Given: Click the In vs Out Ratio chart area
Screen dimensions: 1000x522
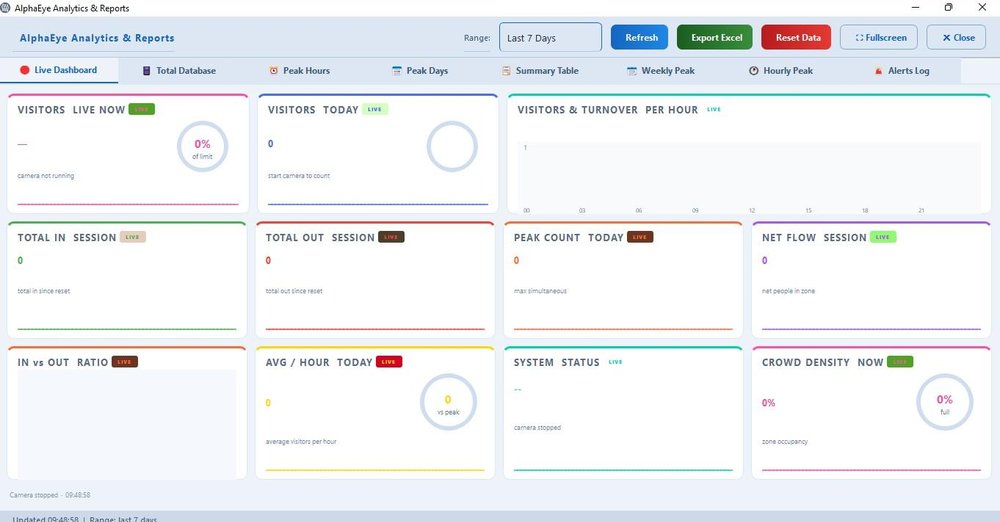Looking at the screenshot, I should [x=127, y=424].
